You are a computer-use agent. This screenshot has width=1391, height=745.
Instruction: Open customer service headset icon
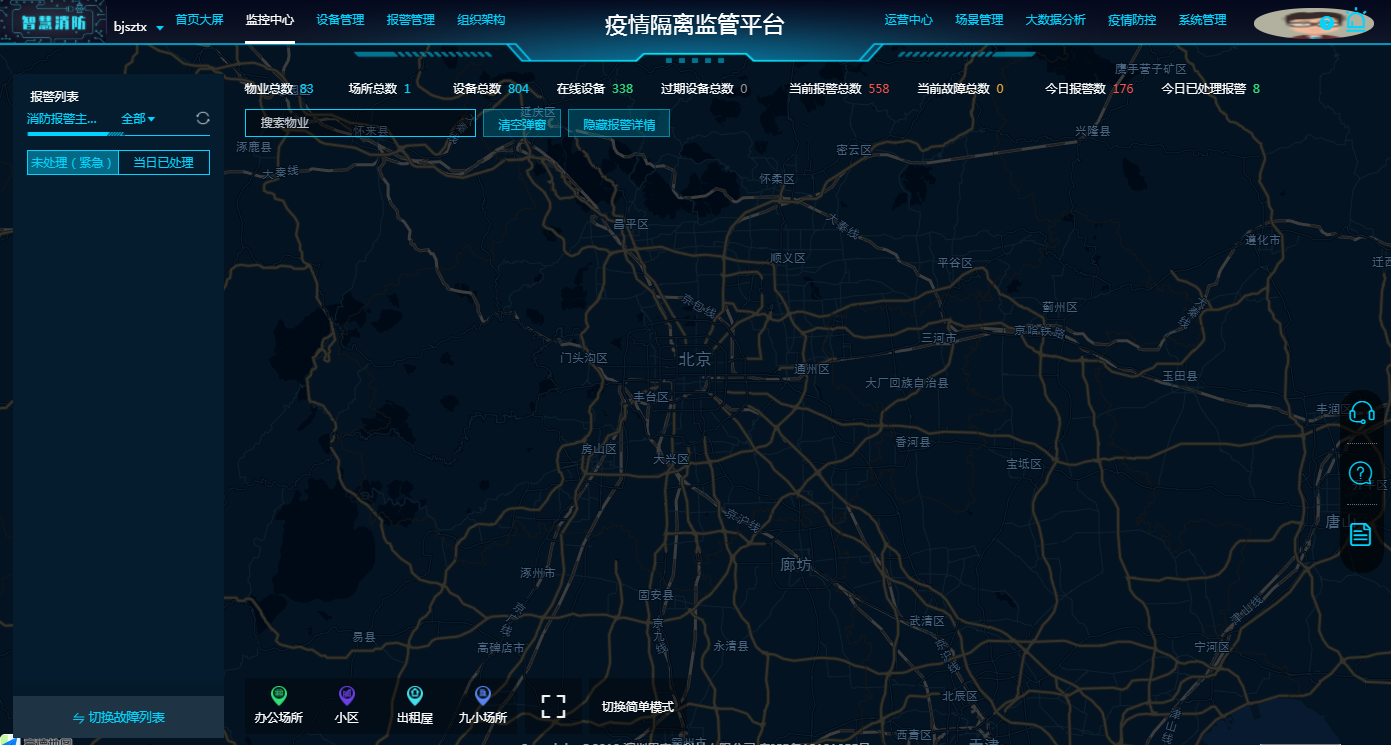point(1361,412)
